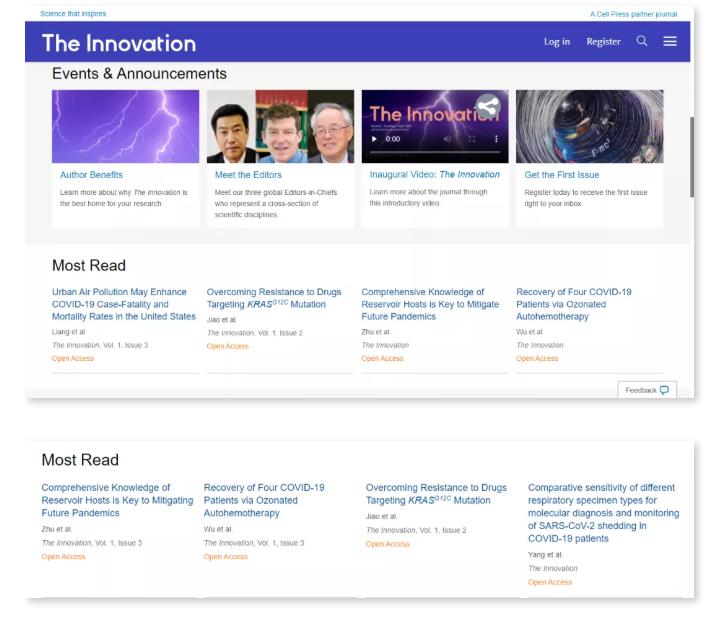Open the Get the First Issue link
This screenshot has width=728, height=618.
coord(562,175)
